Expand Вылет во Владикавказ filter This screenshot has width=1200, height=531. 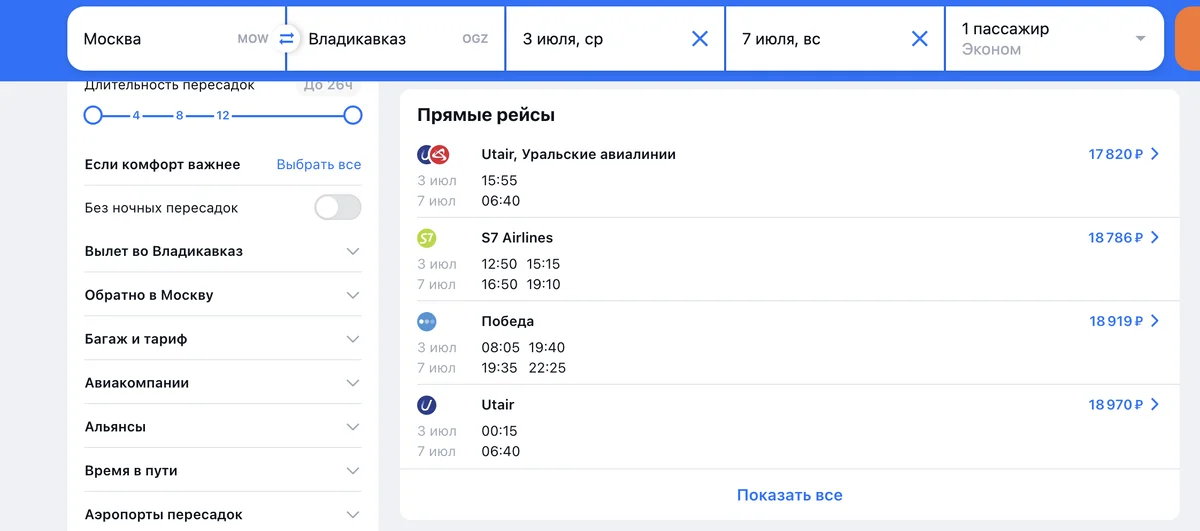point(223,251)
